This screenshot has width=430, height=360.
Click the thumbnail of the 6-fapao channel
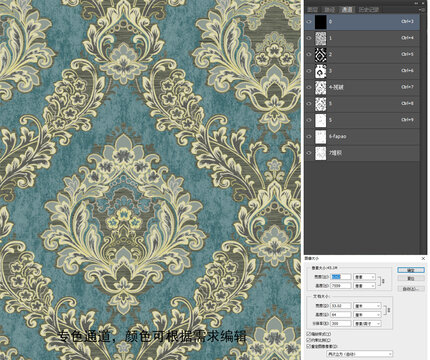click(x=321, y=137)
